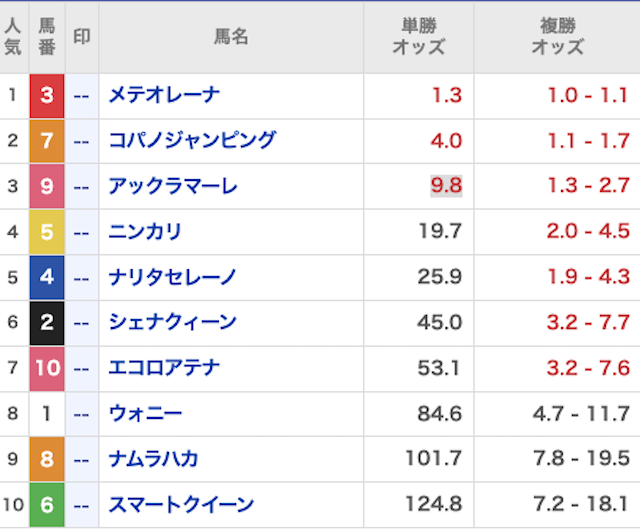Image resolution: width=640 pixels, height=531 pixels.
Task: Open the ナリタセレーノ horse link
Action: tap(173, 277)
